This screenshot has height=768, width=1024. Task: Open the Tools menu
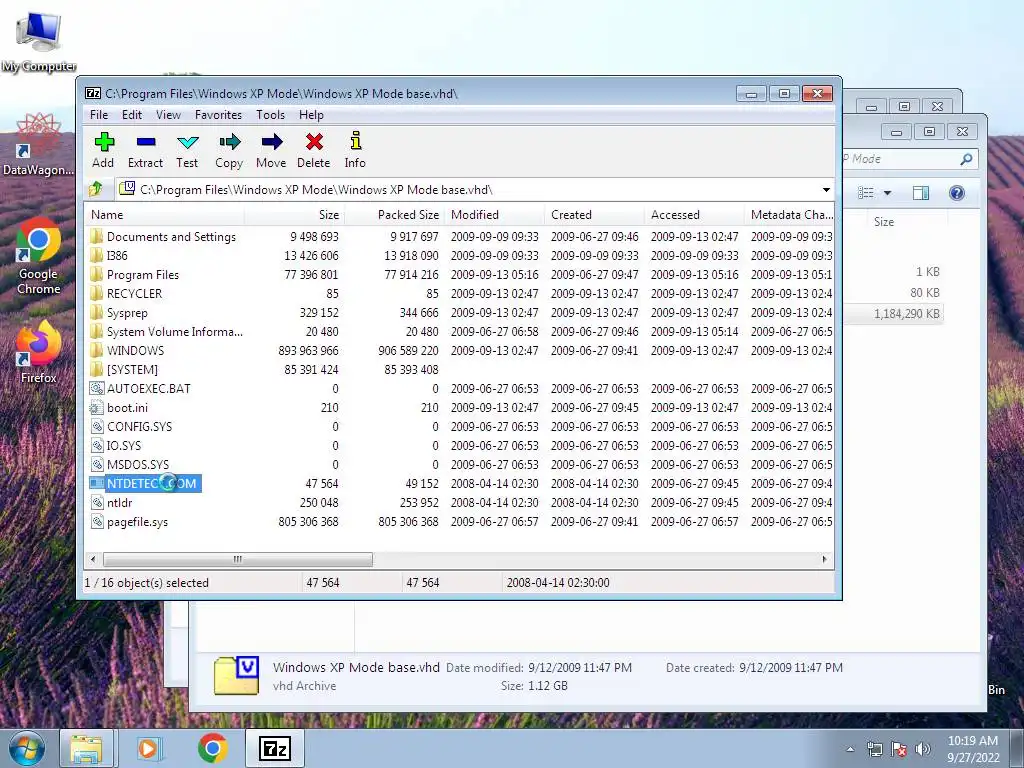coord(270,115)
